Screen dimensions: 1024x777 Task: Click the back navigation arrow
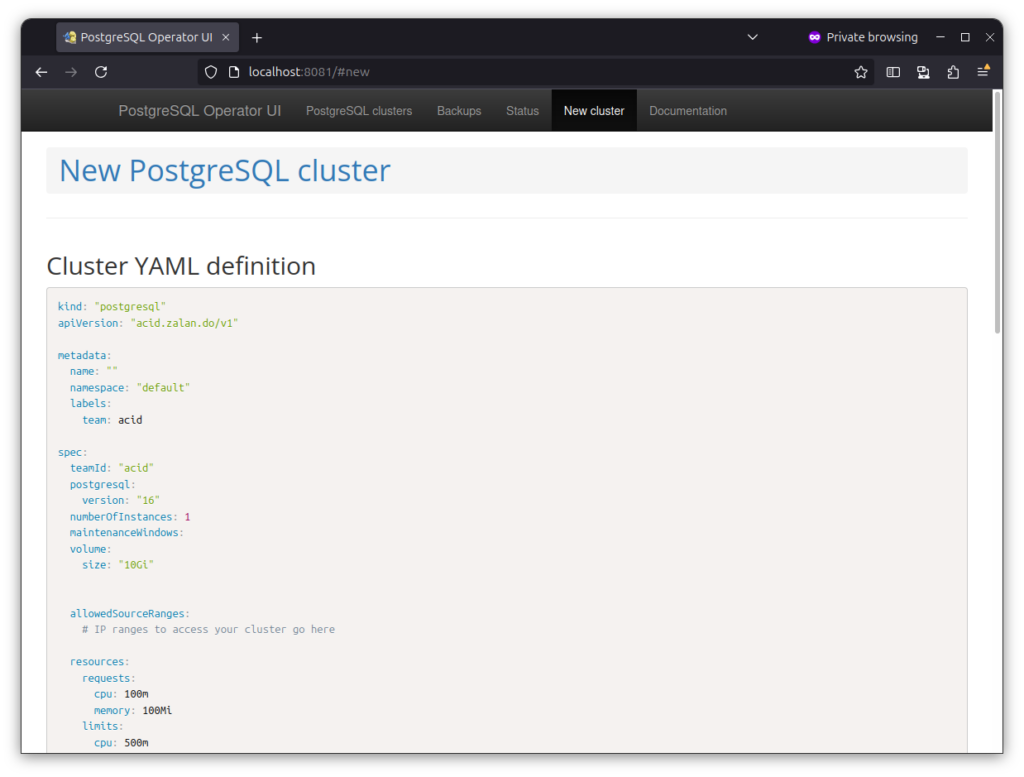coord(40,71)
